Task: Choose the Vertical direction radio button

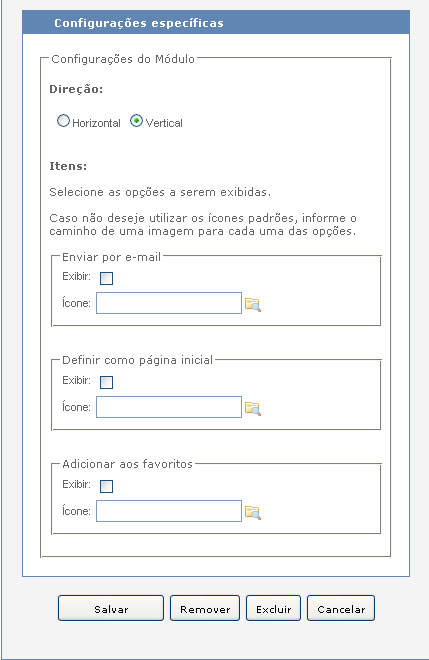Action: click(x=136, y=121)
